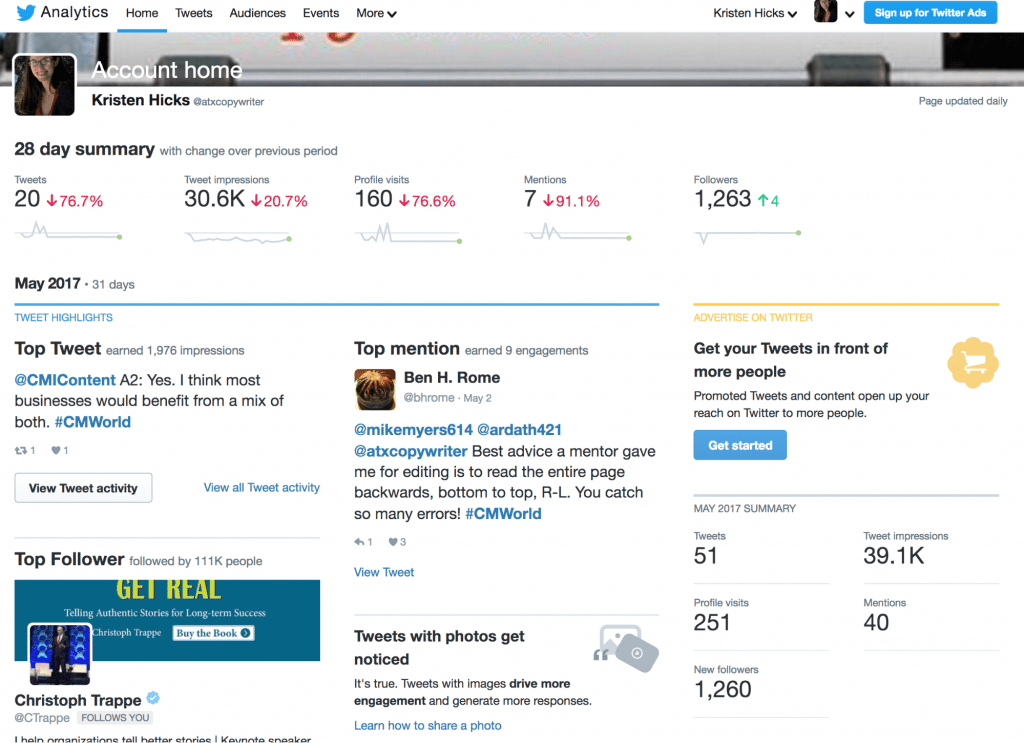Click Christoph Trappe profile picture
Screen dimensions: 1024x743
coord(59,654)
